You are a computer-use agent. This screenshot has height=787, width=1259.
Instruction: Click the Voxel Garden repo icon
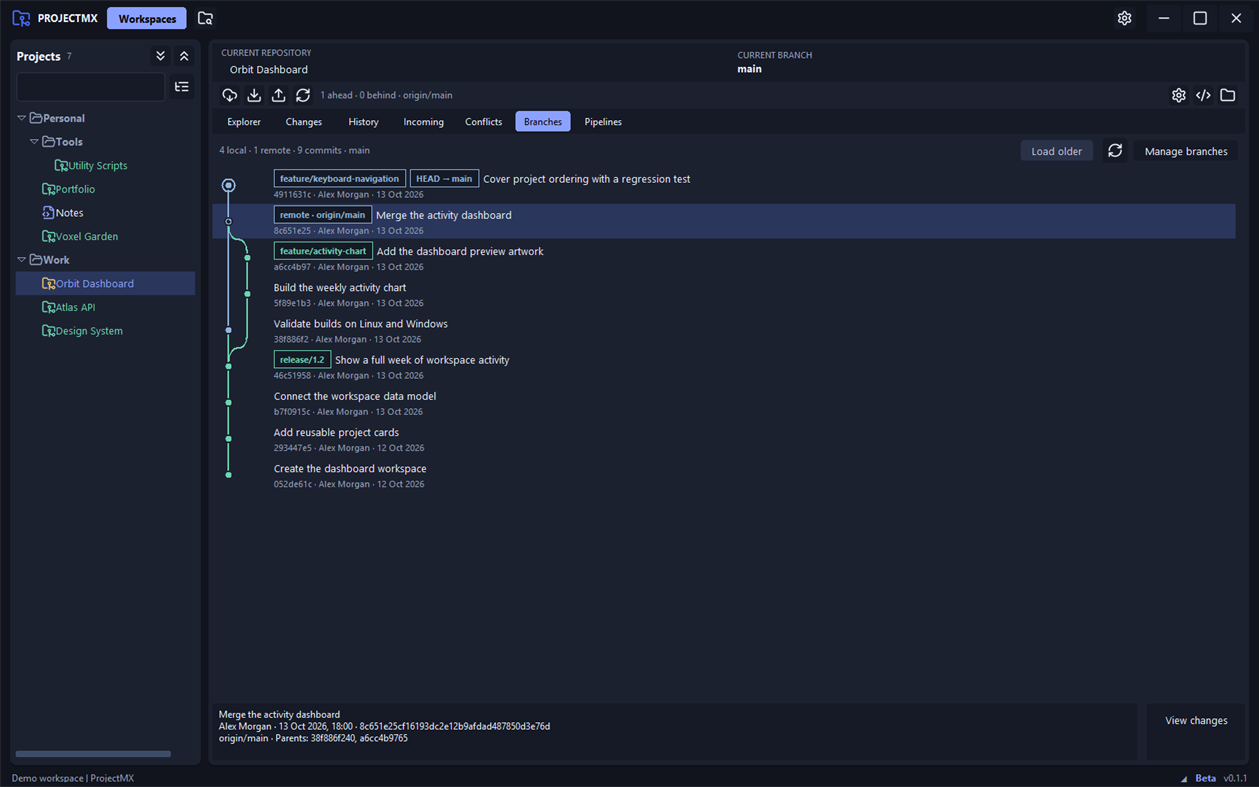pos(48,237)
